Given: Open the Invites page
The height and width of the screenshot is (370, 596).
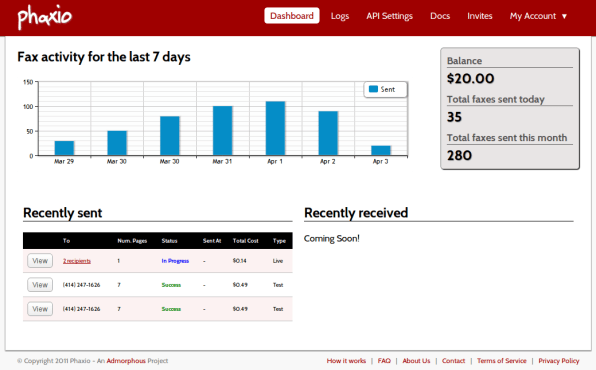Looking at the screenshot, I should tap(480, 16).
